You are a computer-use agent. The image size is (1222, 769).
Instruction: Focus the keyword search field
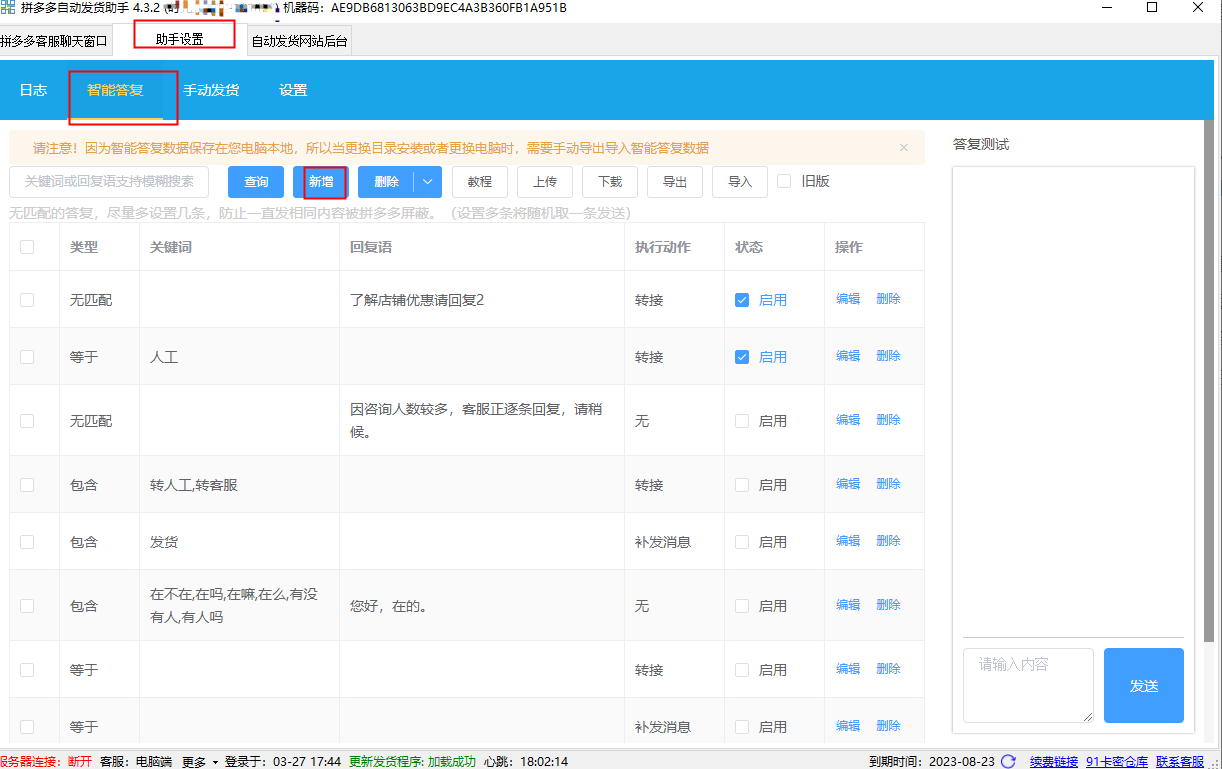pyautogui.click(x=109, y=182)
